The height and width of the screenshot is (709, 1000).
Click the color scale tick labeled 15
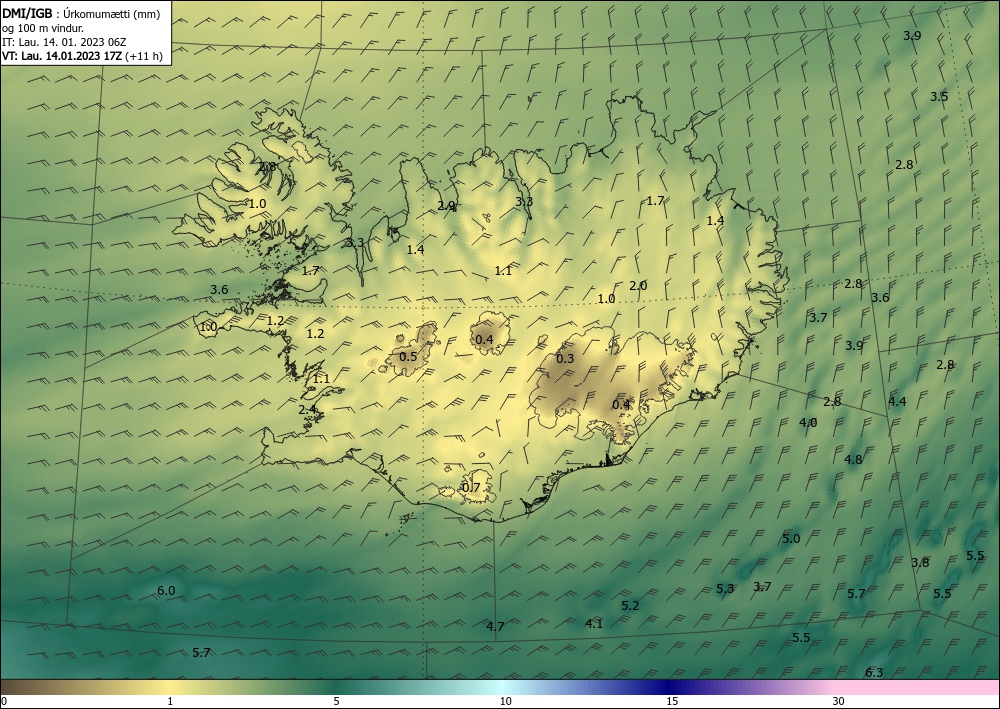(672, 701)
